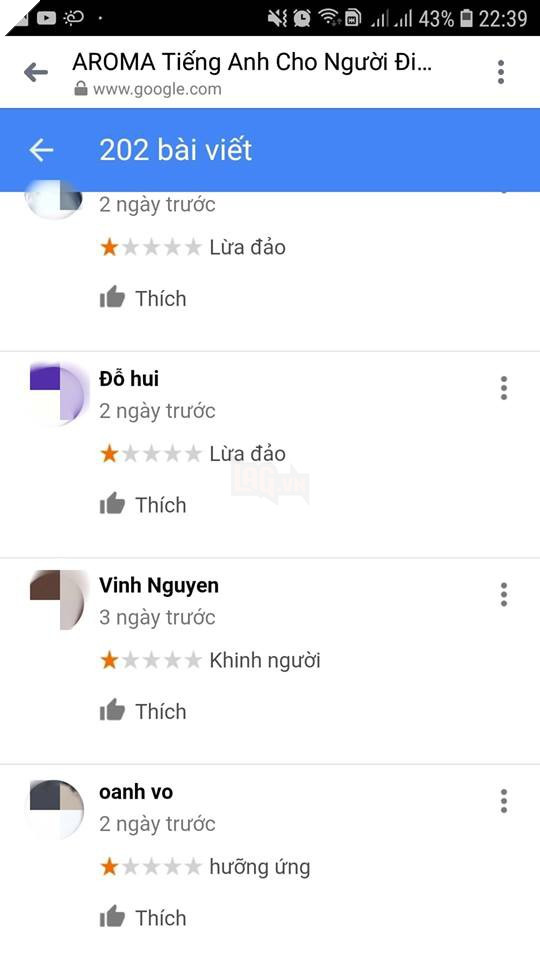Go back using the browser tab's back arrow
Image resolution: width=540 pixels, height=960 pixels.
[x=36, y=73]
